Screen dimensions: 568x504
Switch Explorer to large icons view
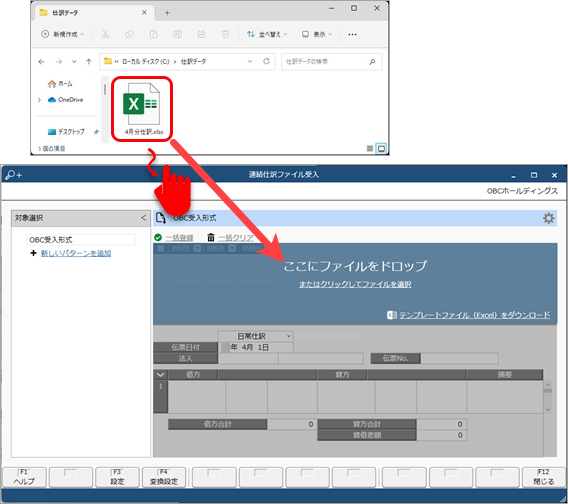point(381,148)
